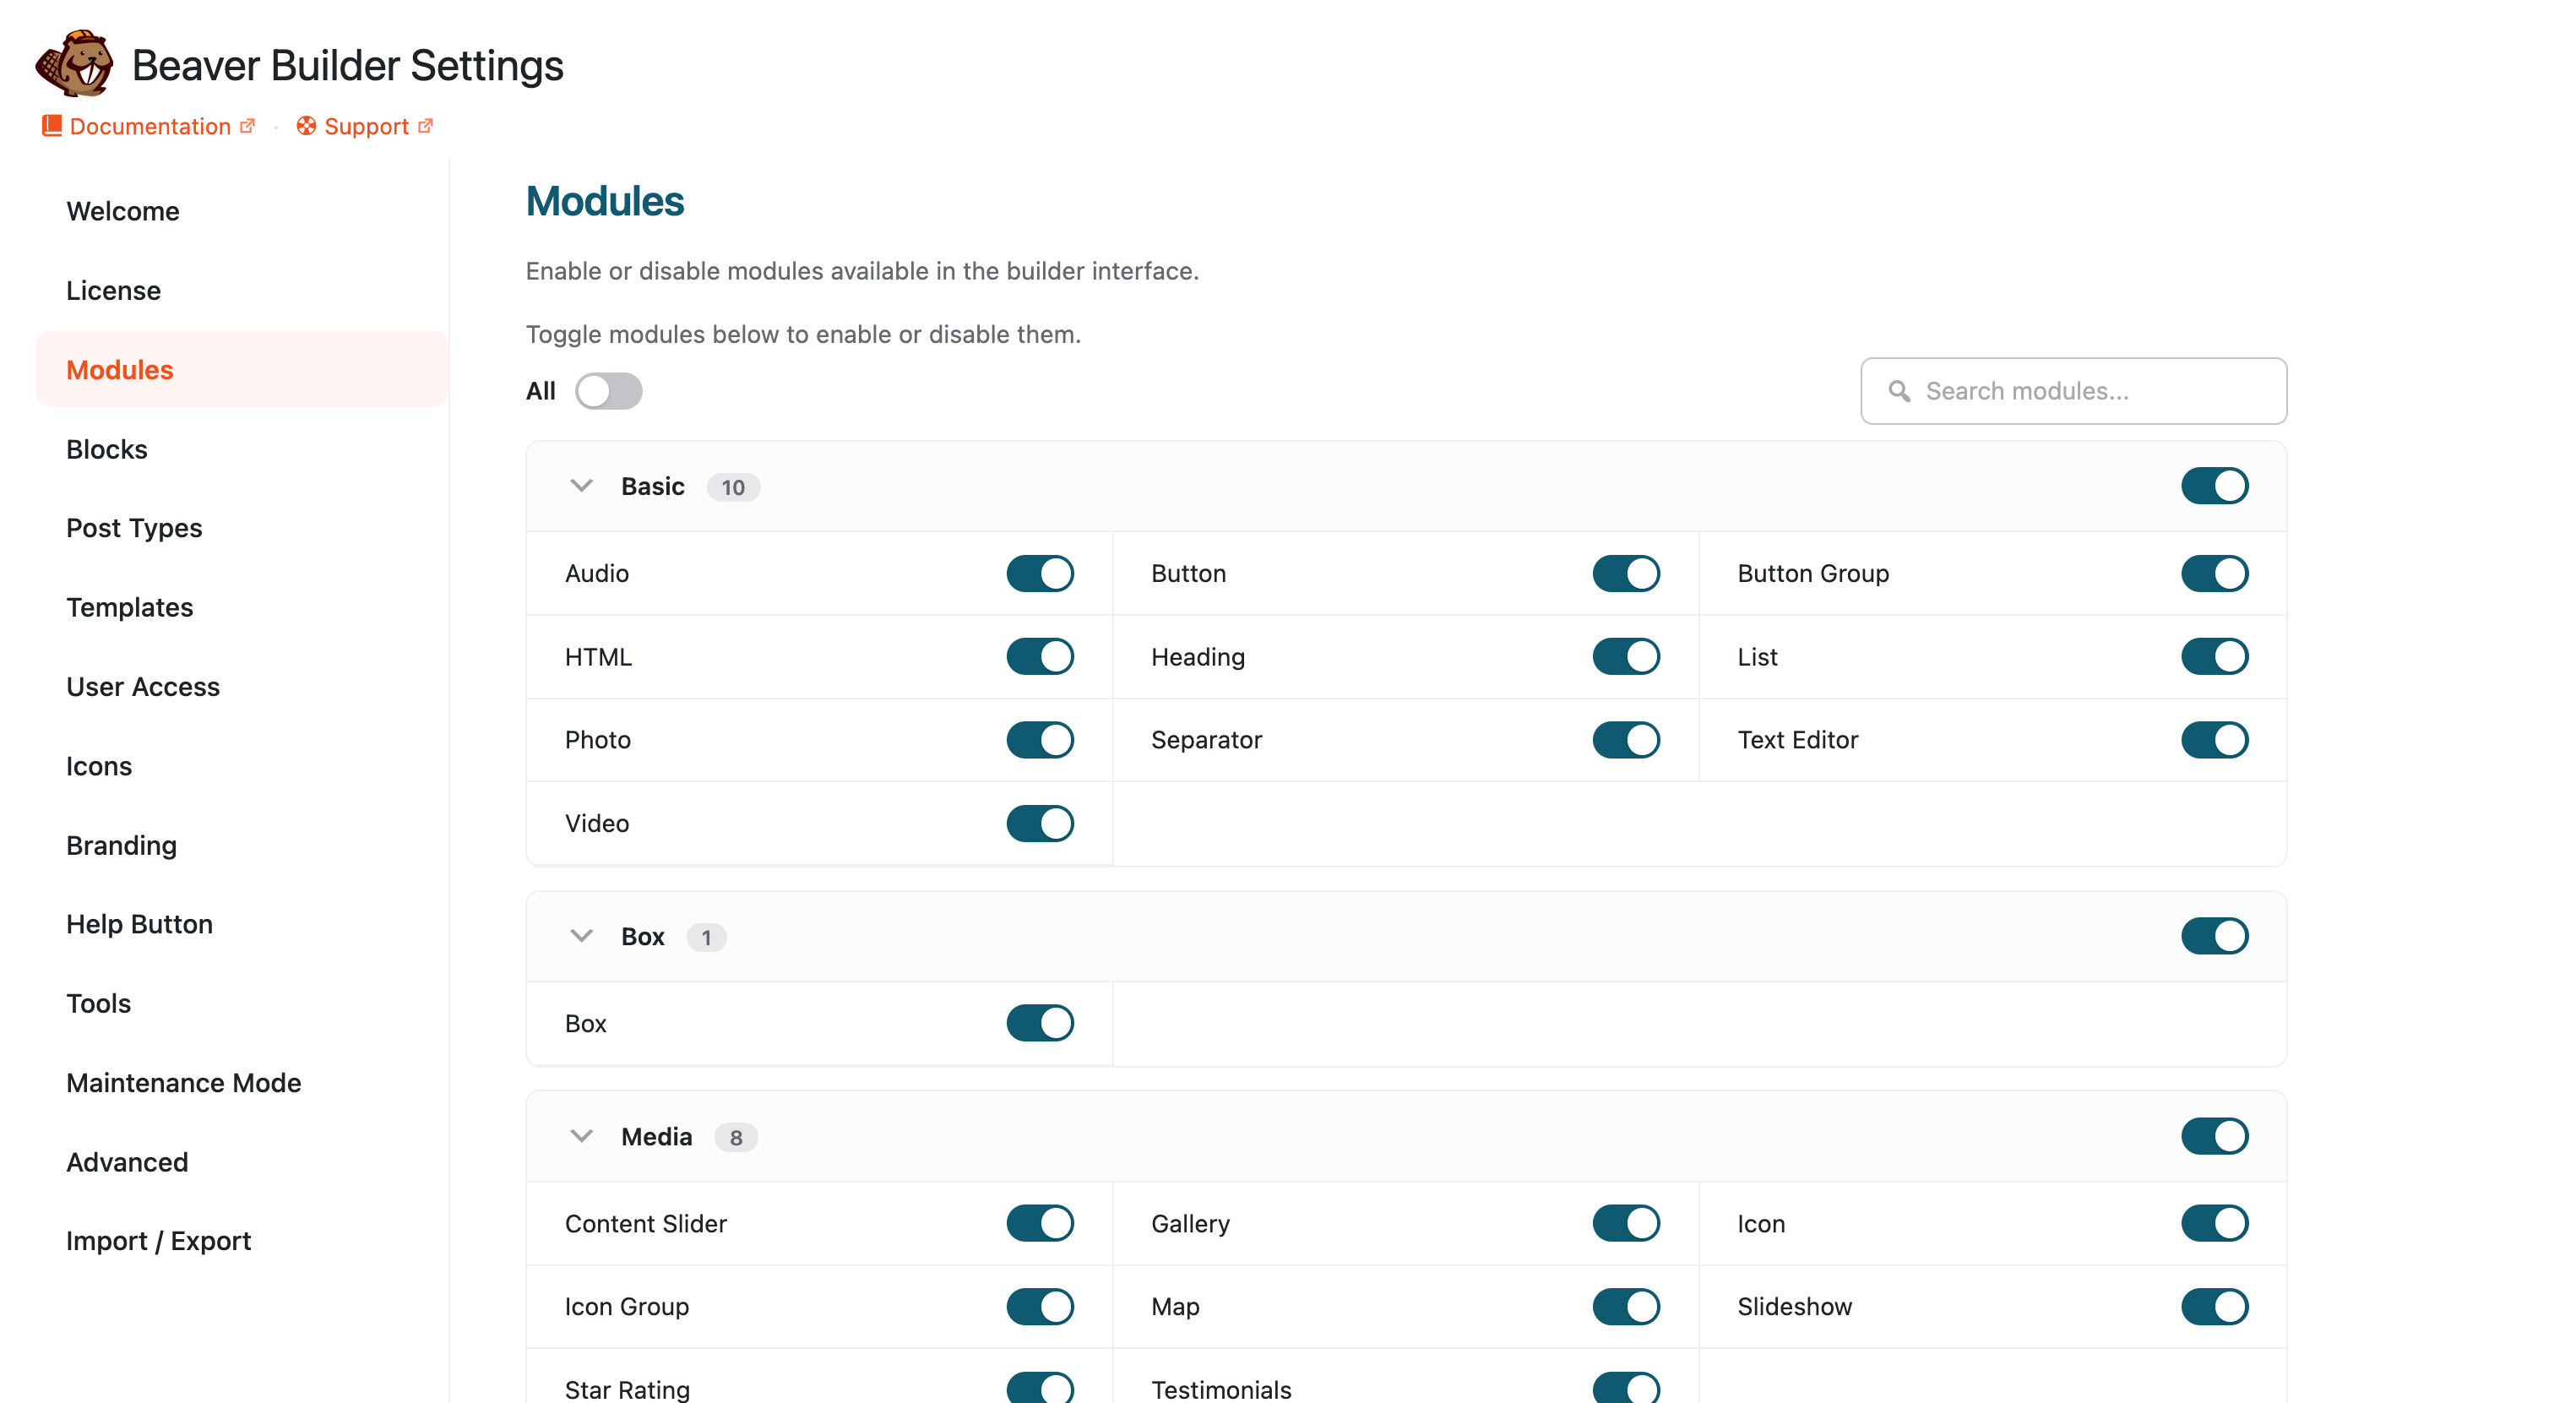Open the Welcome settings page
The height and width of the screenshot is (1403, 2576).
tap(241, 211)
